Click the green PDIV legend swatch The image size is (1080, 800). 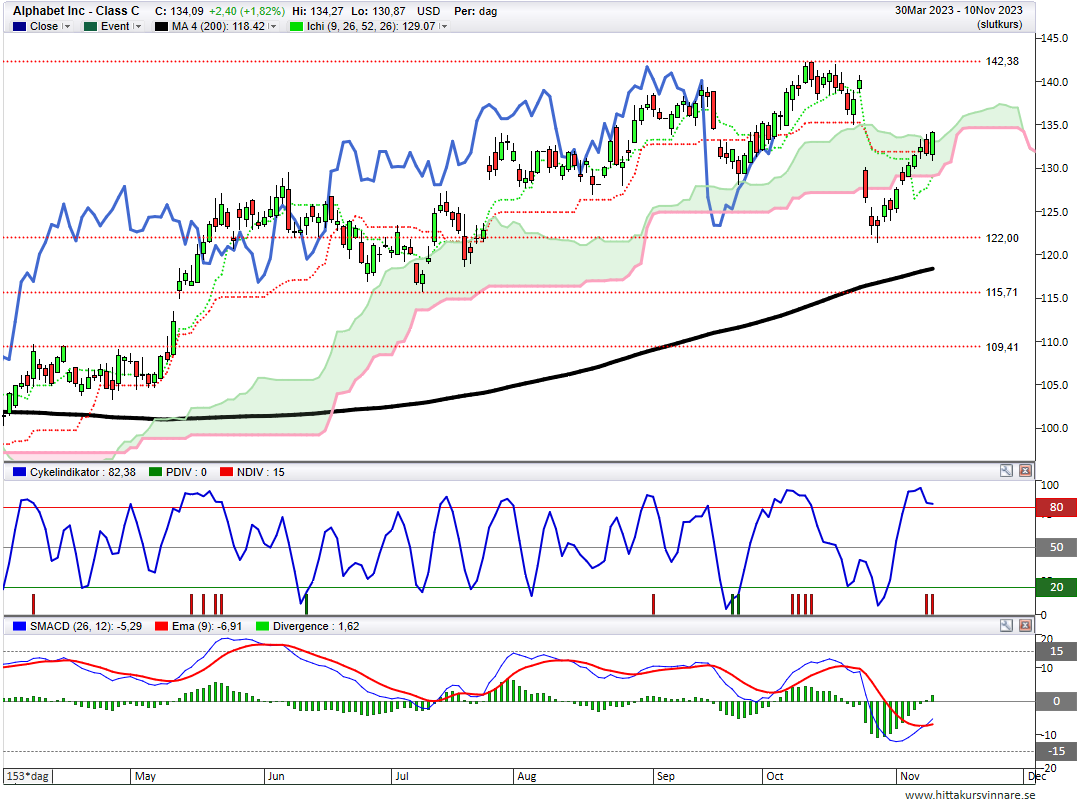pyautogui.click(x=155, y=472)
